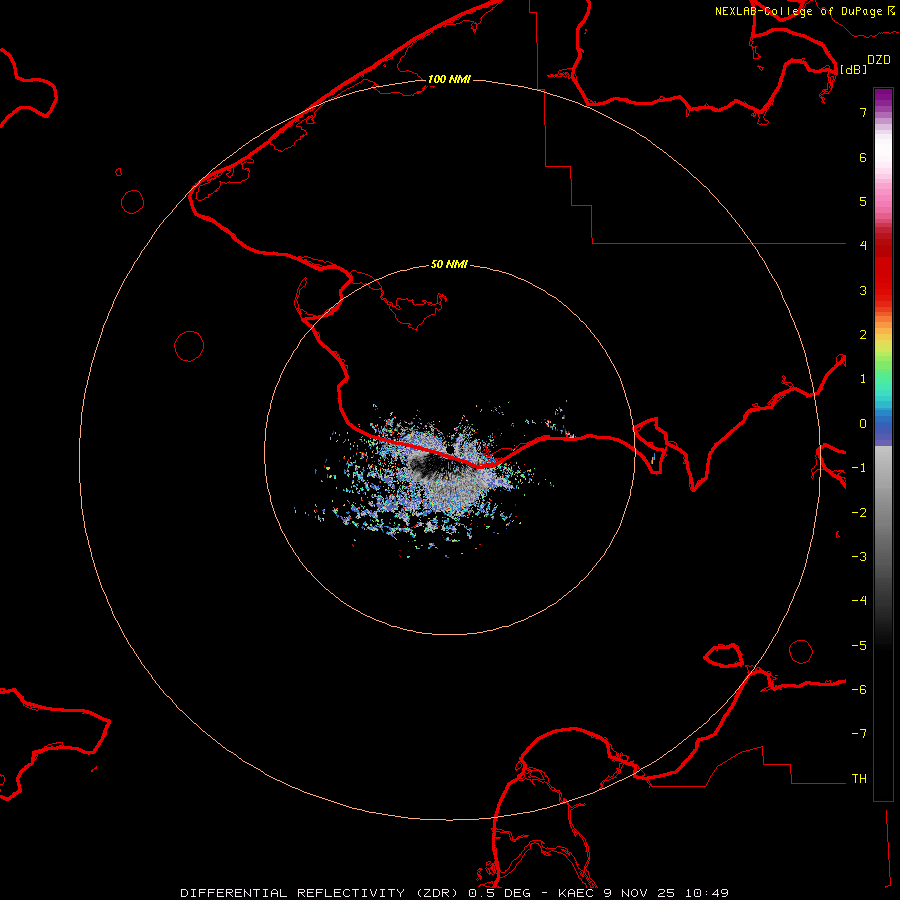Image resolution: width=900 pixels, height=900 pixels.
Task: Click the [dB] units label
Action: 854,69
